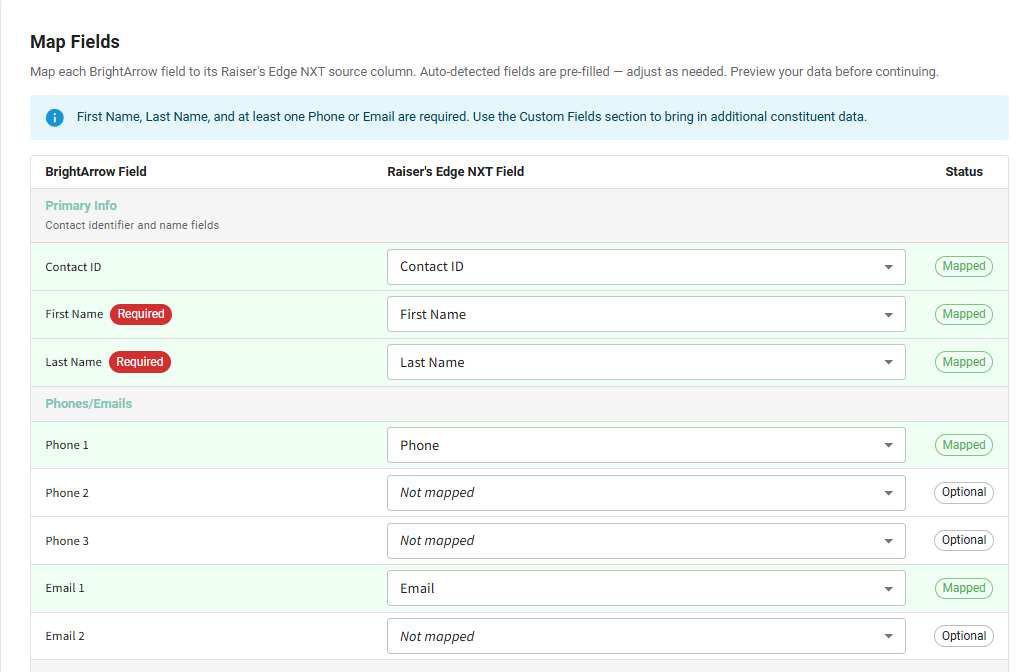Image resolution: width=1022 pixels, height=672 pixels.
Task: Open the Phone 1 source column dropdown
Action: tap(646, 446)
